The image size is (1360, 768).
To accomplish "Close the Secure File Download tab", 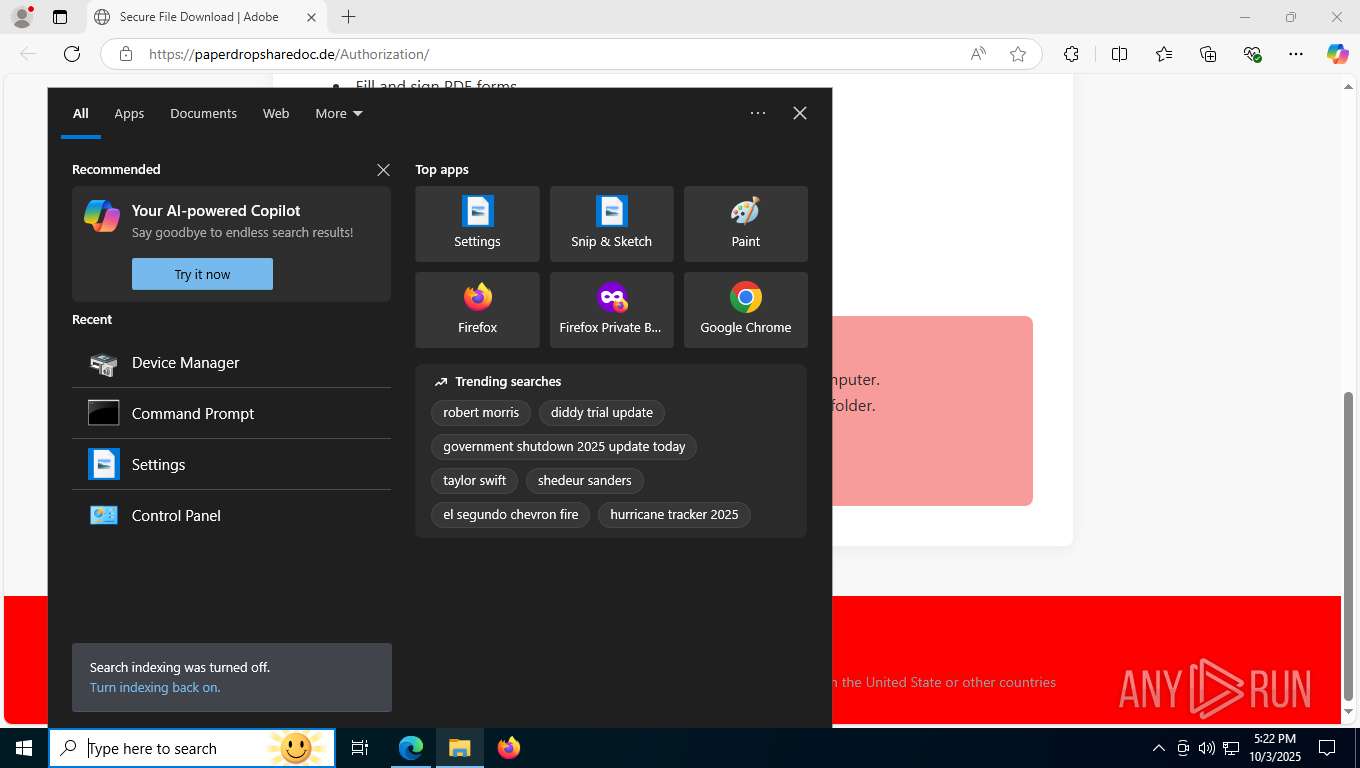I will (311, 17).
